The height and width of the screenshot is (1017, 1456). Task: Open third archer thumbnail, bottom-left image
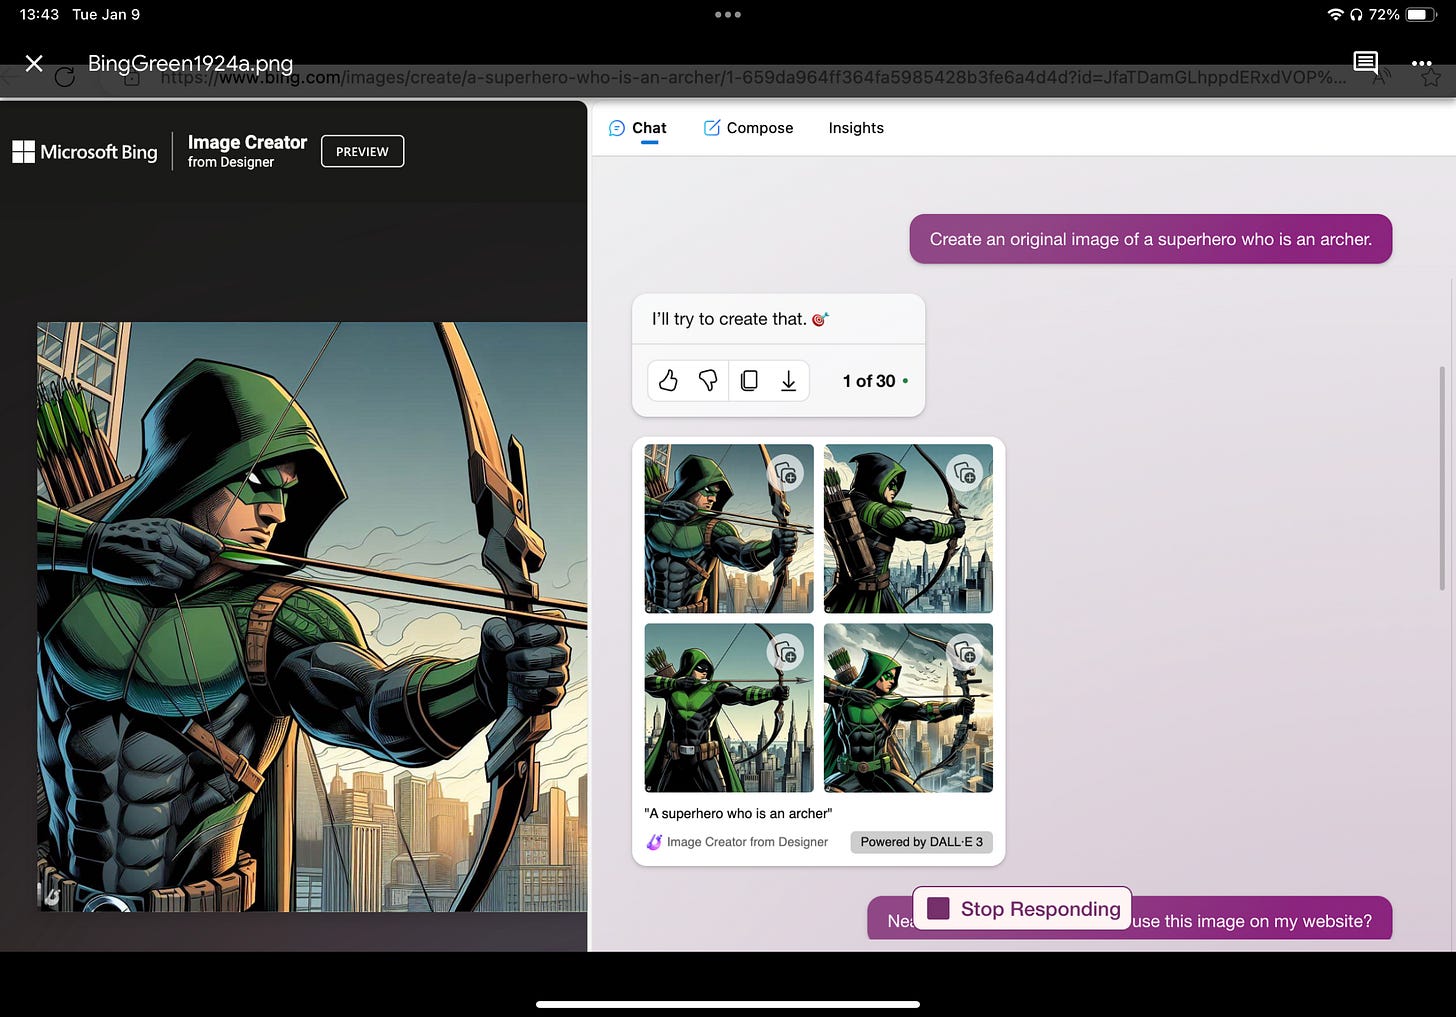click(729, 708)
